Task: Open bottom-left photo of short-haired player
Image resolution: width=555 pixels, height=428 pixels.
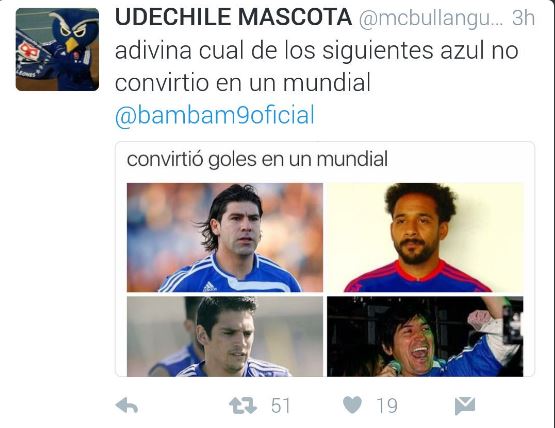Action: coord(225,336)
